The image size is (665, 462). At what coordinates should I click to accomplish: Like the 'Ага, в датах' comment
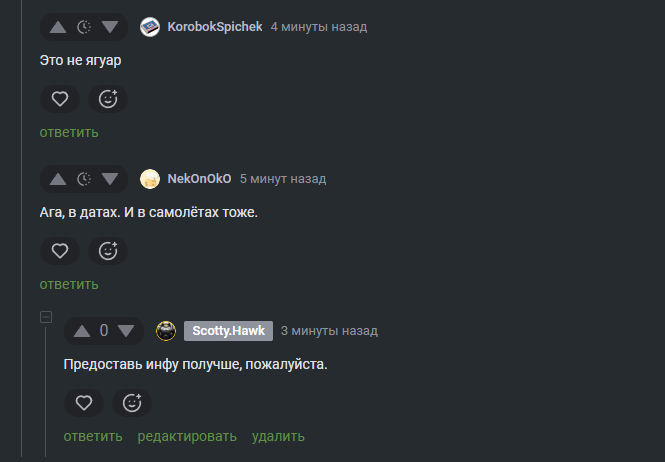(x=60, y=251)
